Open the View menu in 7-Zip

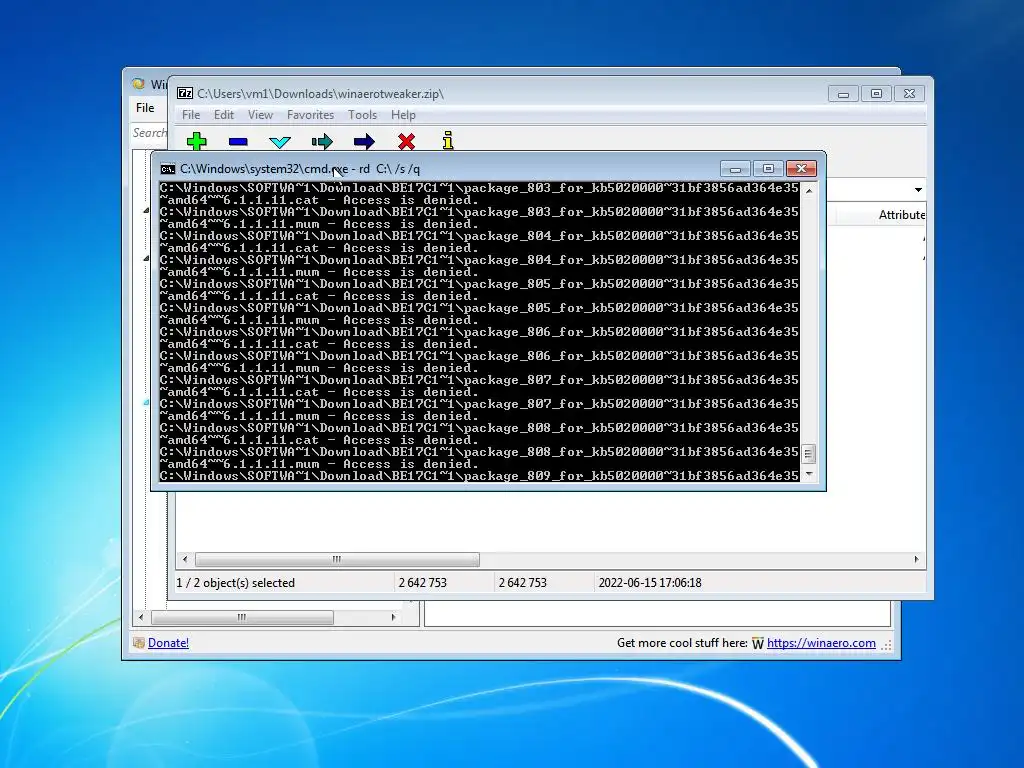click(x=260, y=115)
